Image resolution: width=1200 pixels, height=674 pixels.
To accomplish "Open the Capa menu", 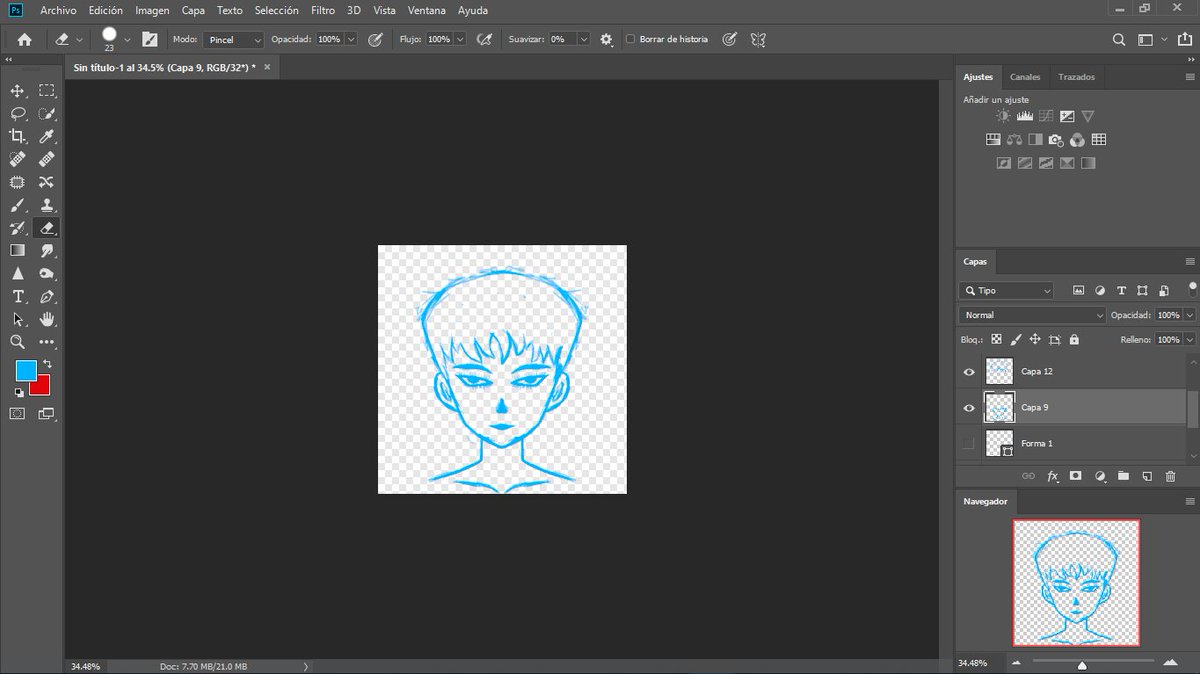I will coord(194,10).
